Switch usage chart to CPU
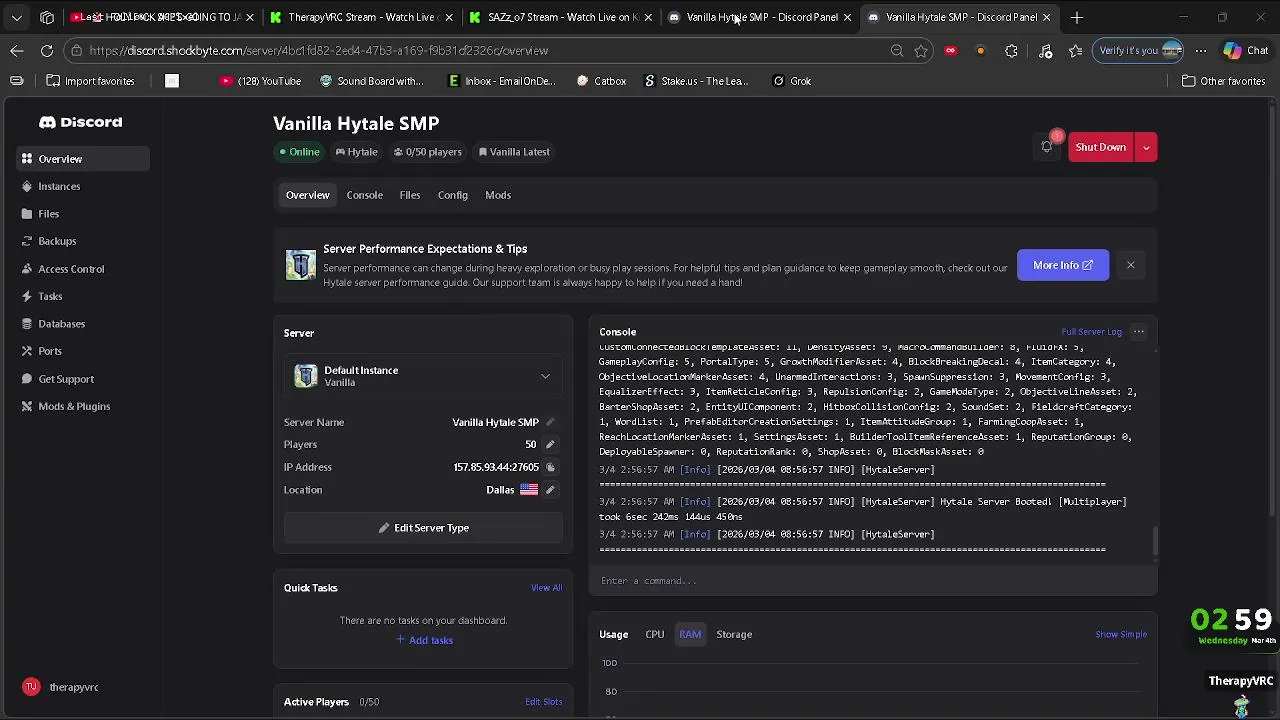 click(x=655, y=634)
